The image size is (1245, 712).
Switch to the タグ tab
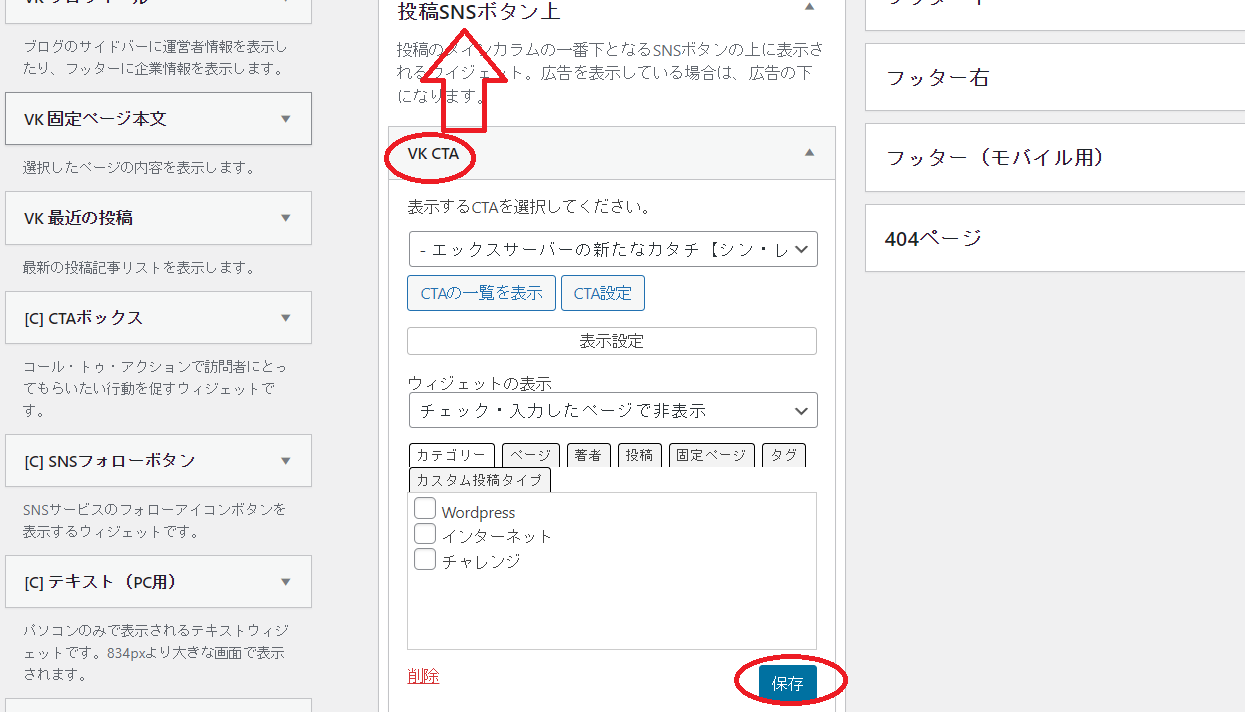tap(784, 455)
